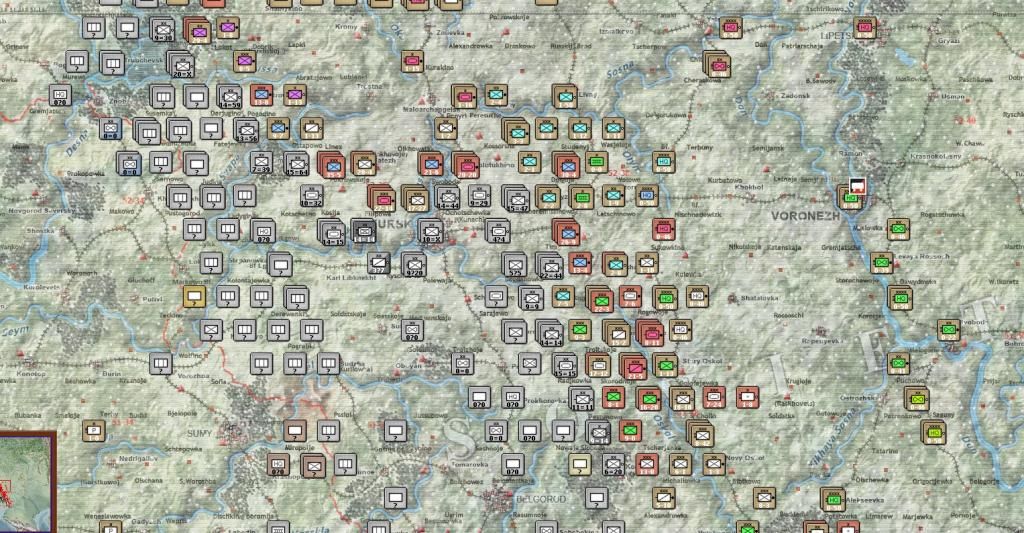
Task: Pick the grey infantry stack marked 15=47
Action: (x=517, y=199)
